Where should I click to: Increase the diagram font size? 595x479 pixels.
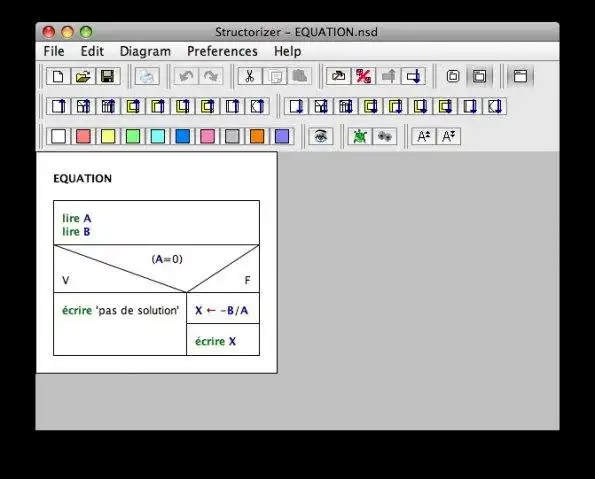point(424,136)
